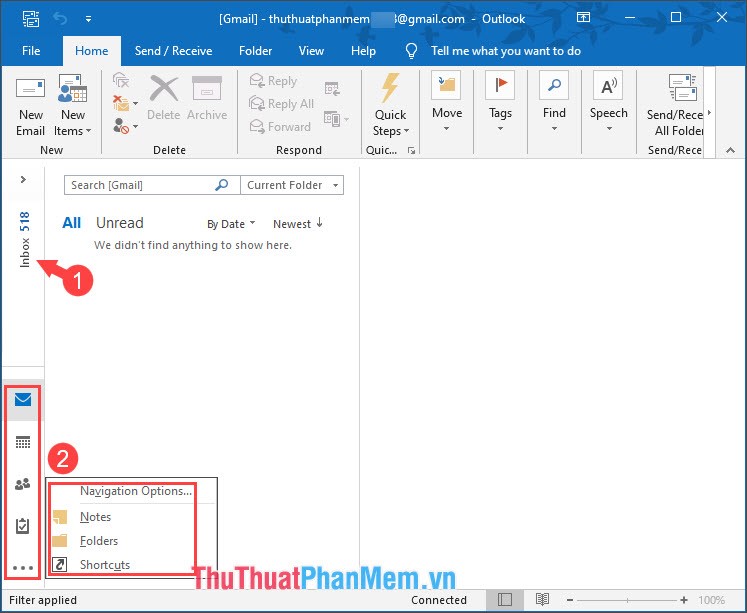This screenshot has width=747, height=613.
Task: Open the By Date sort dropdown
Action: click(231, 224)
